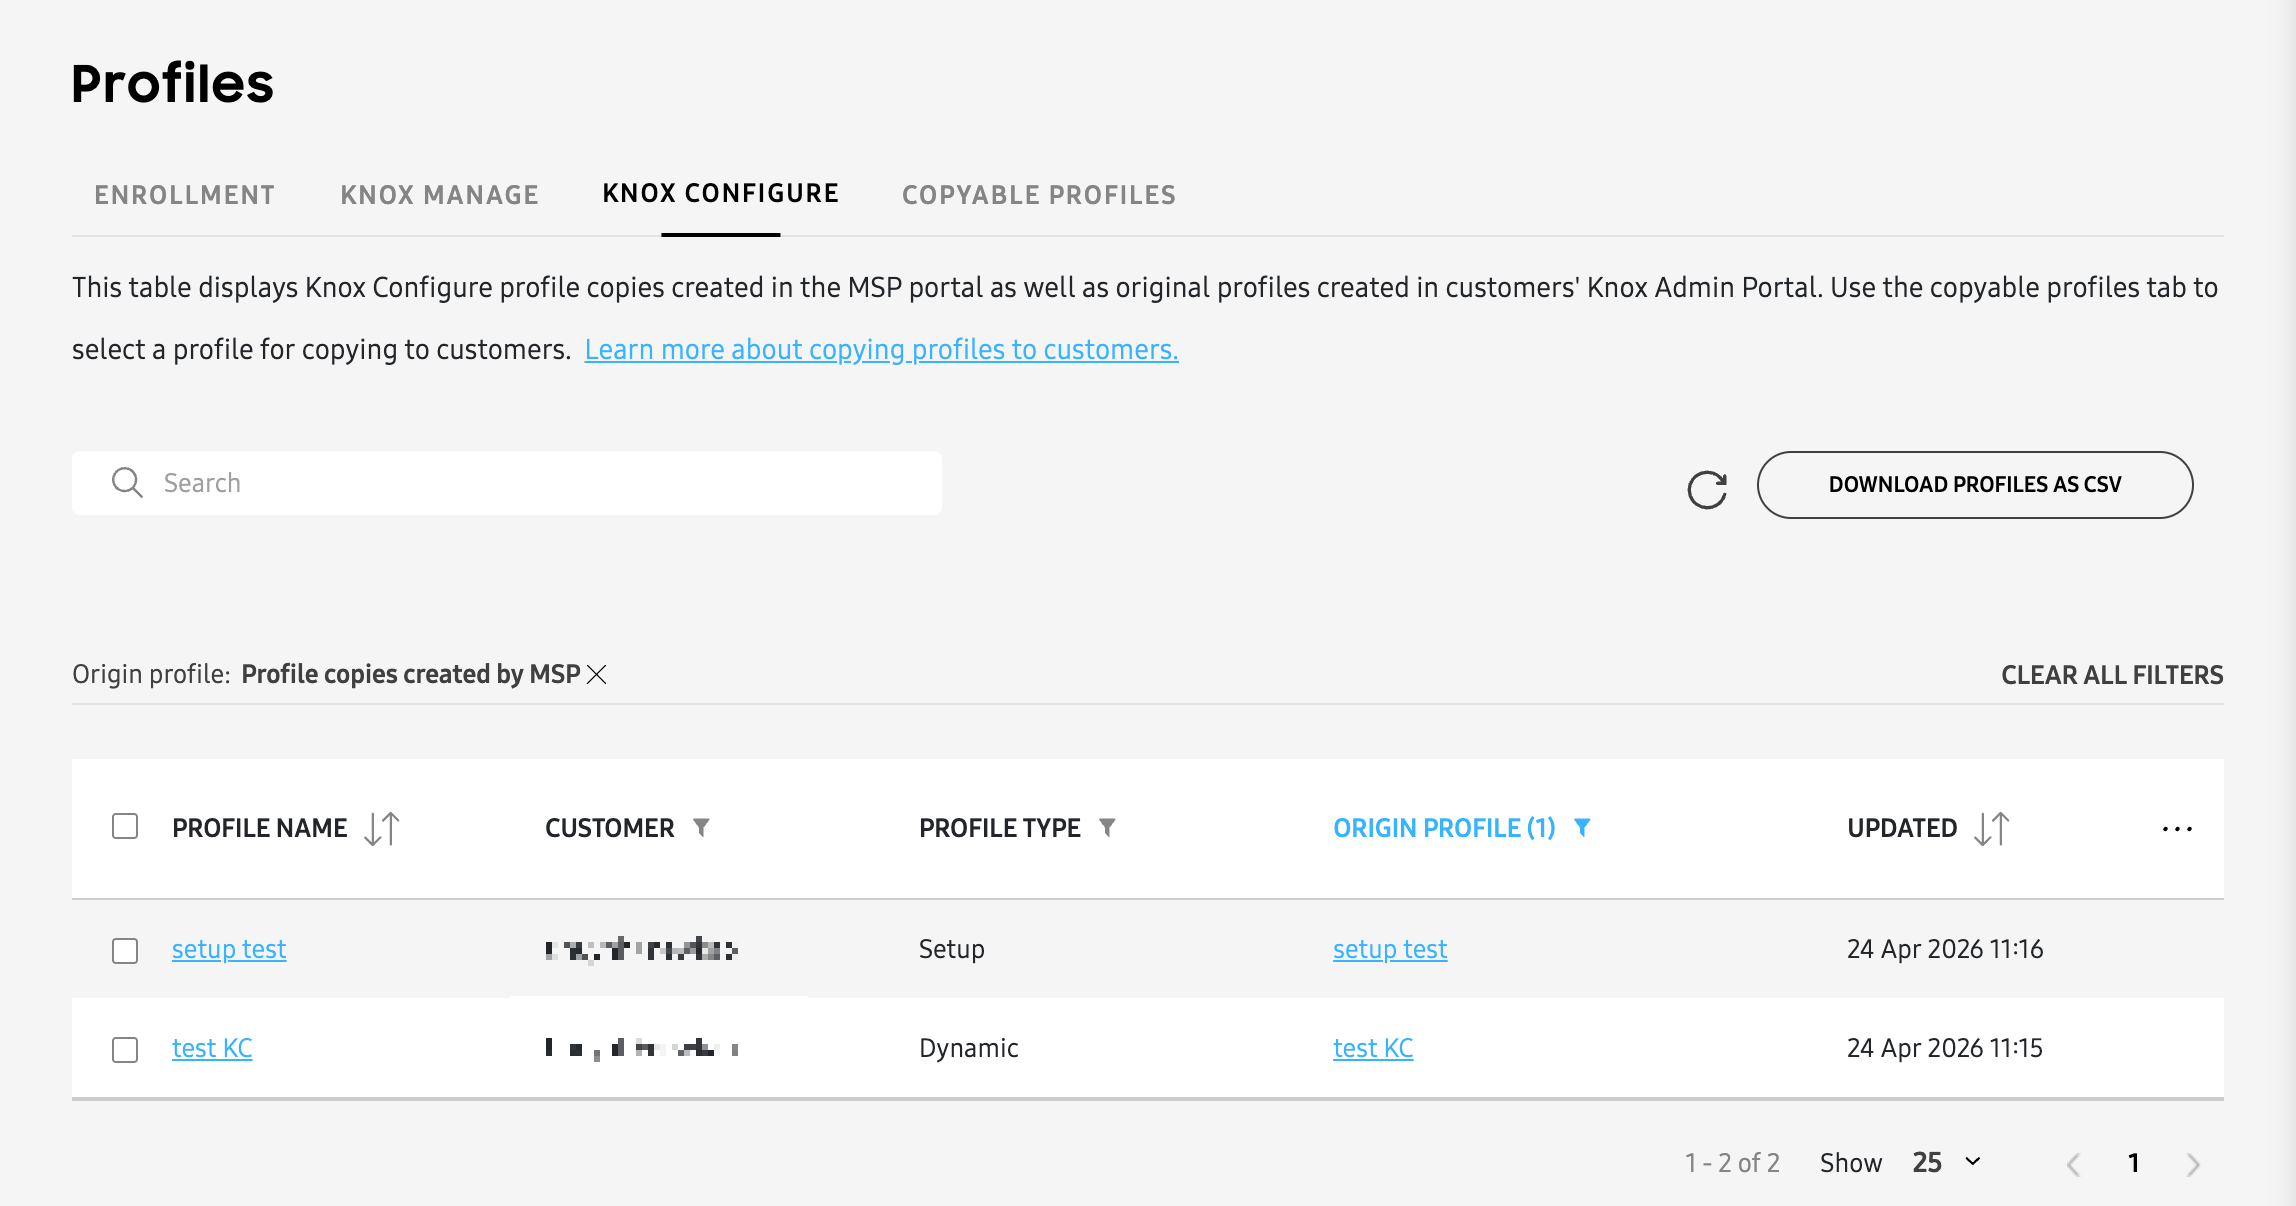Click the 24 Apr 2026 11:16 cell
Viewport: 2296px width, 1206px height.
coord(1945,949)
